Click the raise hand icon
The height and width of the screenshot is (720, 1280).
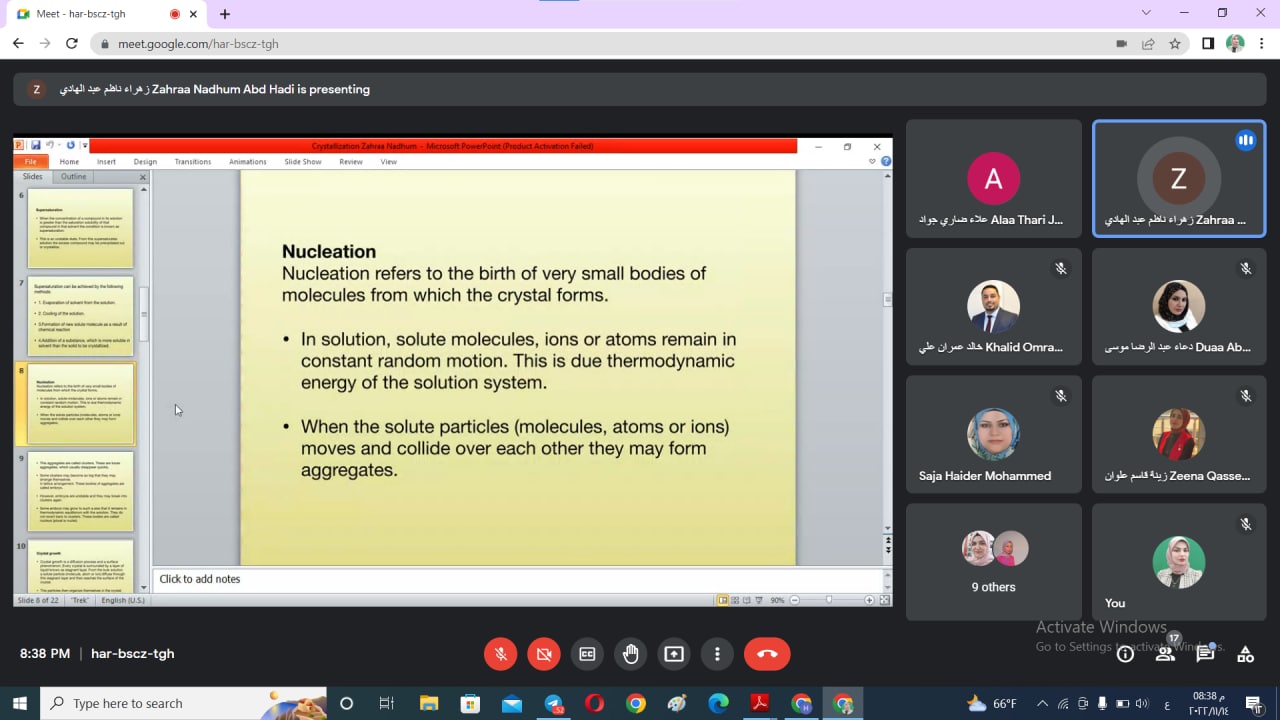[631, 654]
